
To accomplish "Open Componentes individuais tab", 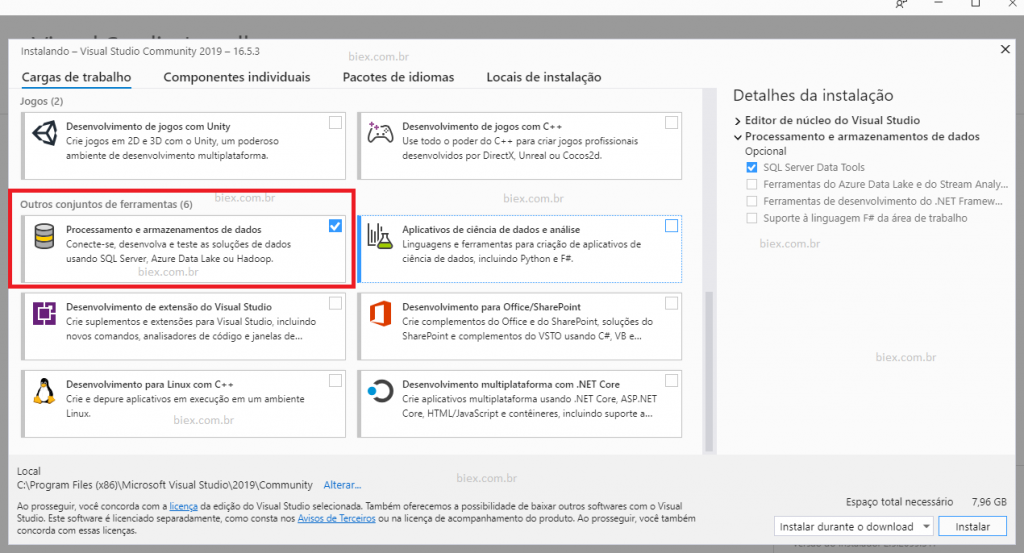I will point(236,77).
